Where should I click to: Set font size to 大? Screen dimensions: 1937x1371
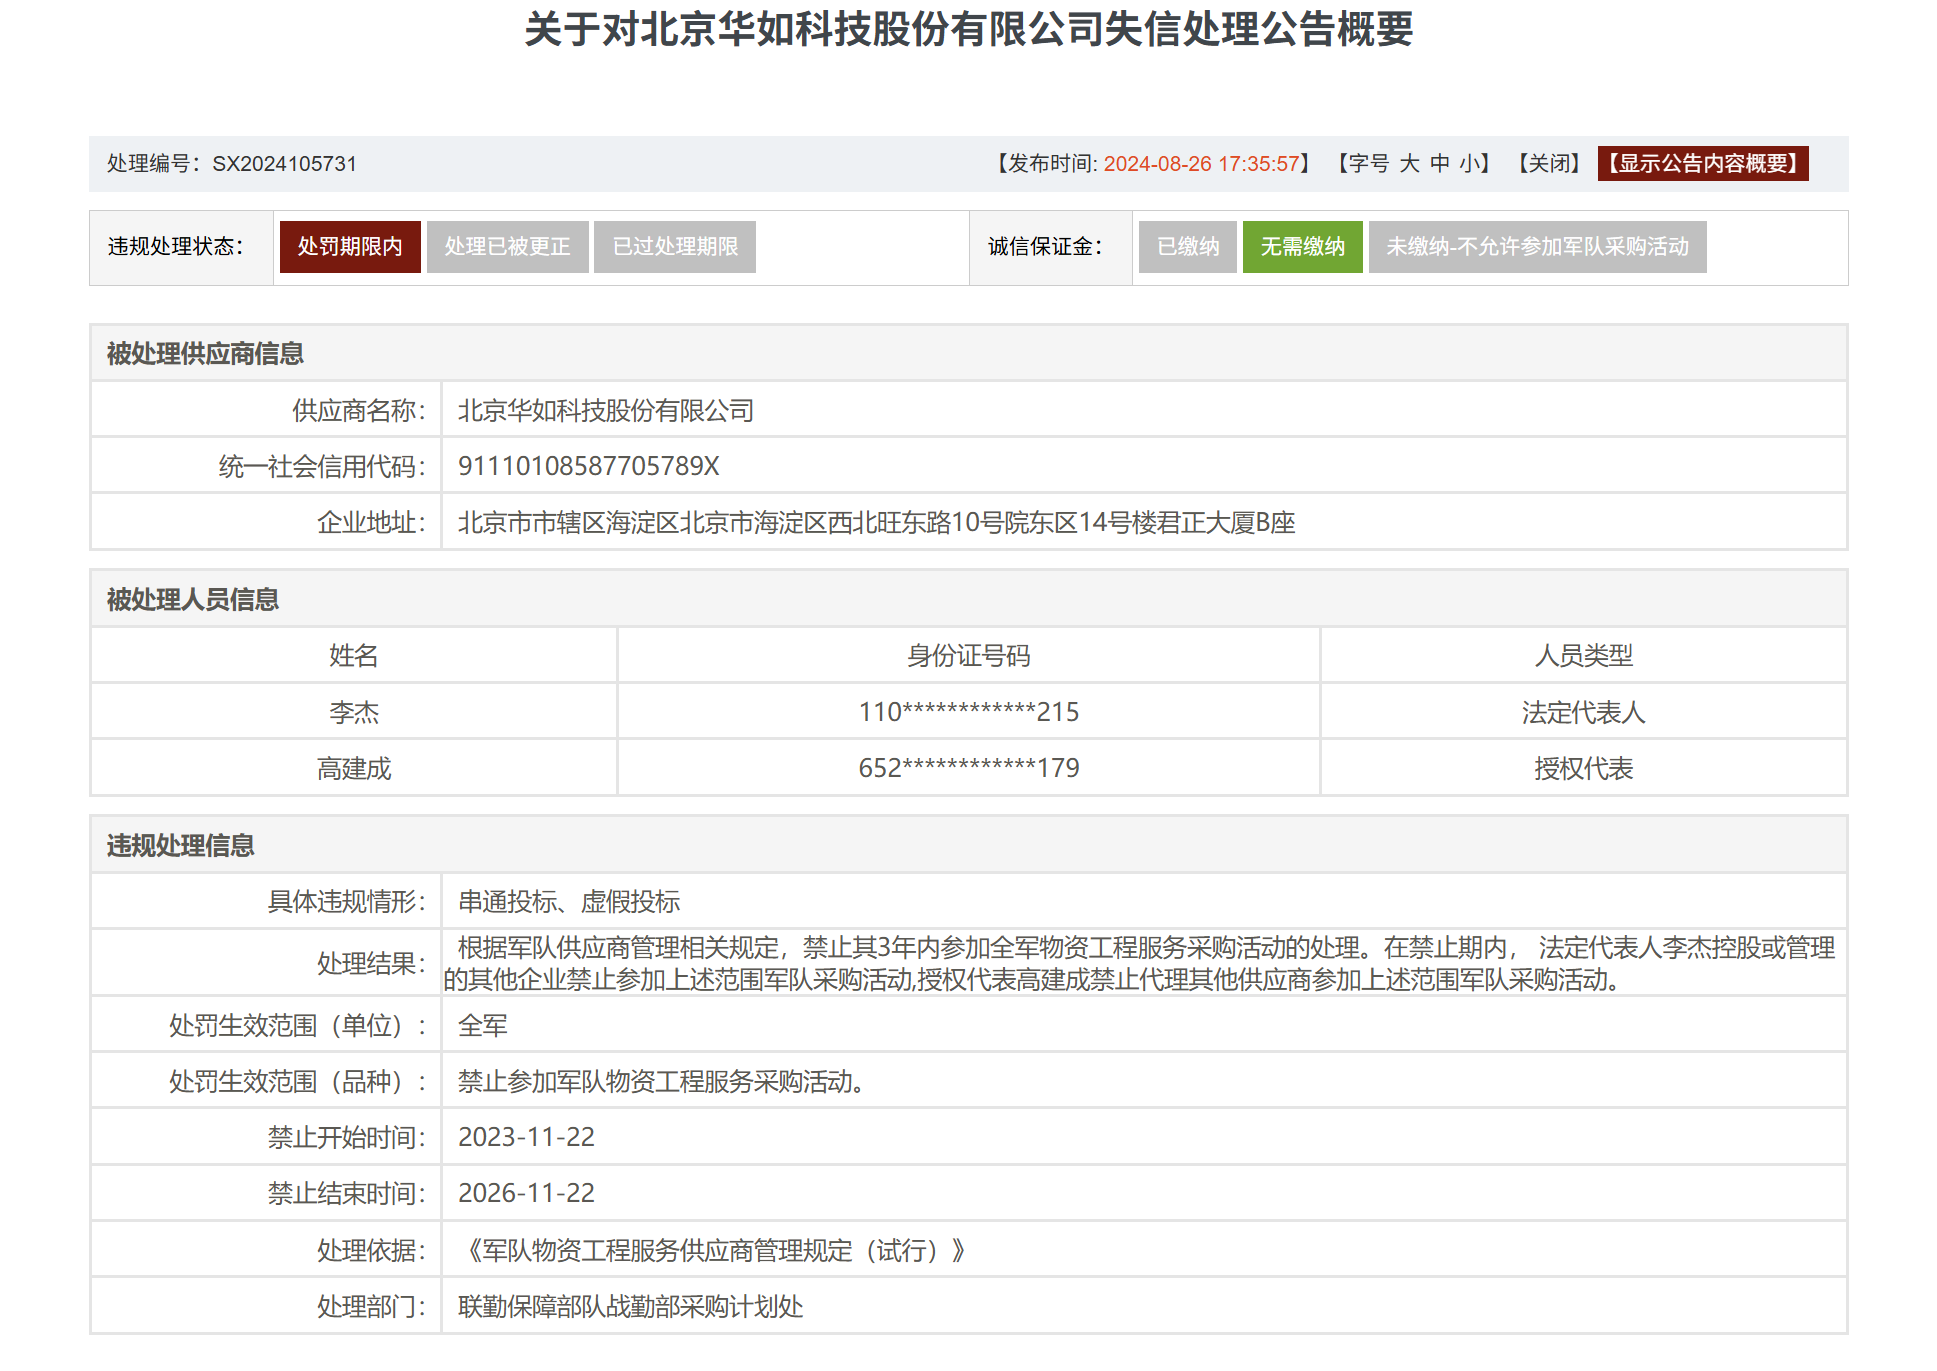(1409, 163)
